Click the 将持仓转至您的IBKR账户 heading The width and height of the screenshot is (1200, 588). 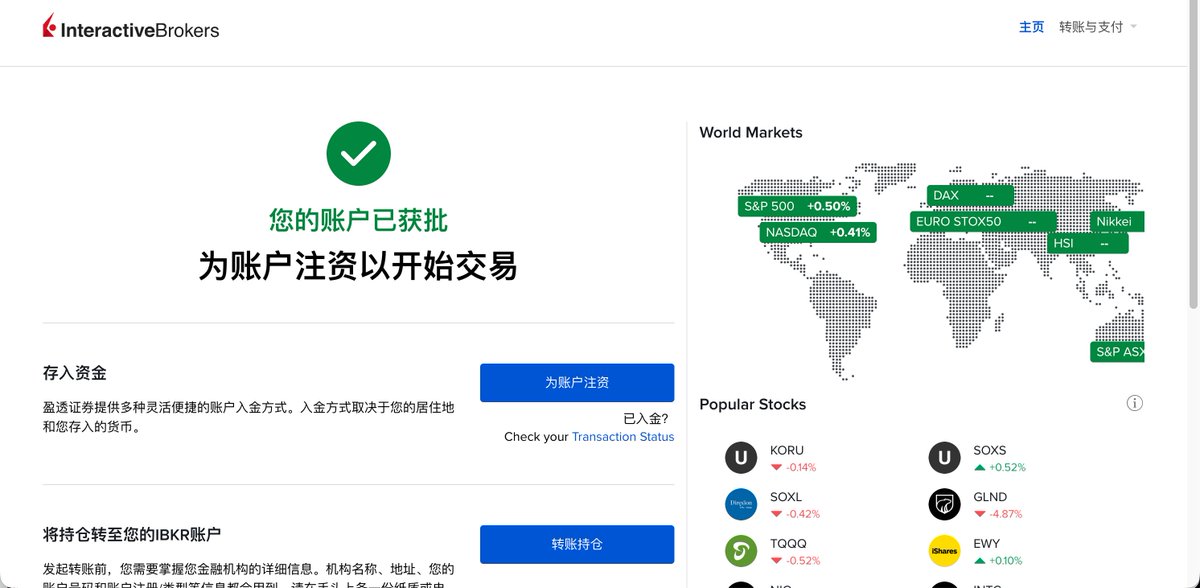click(132, 534)
